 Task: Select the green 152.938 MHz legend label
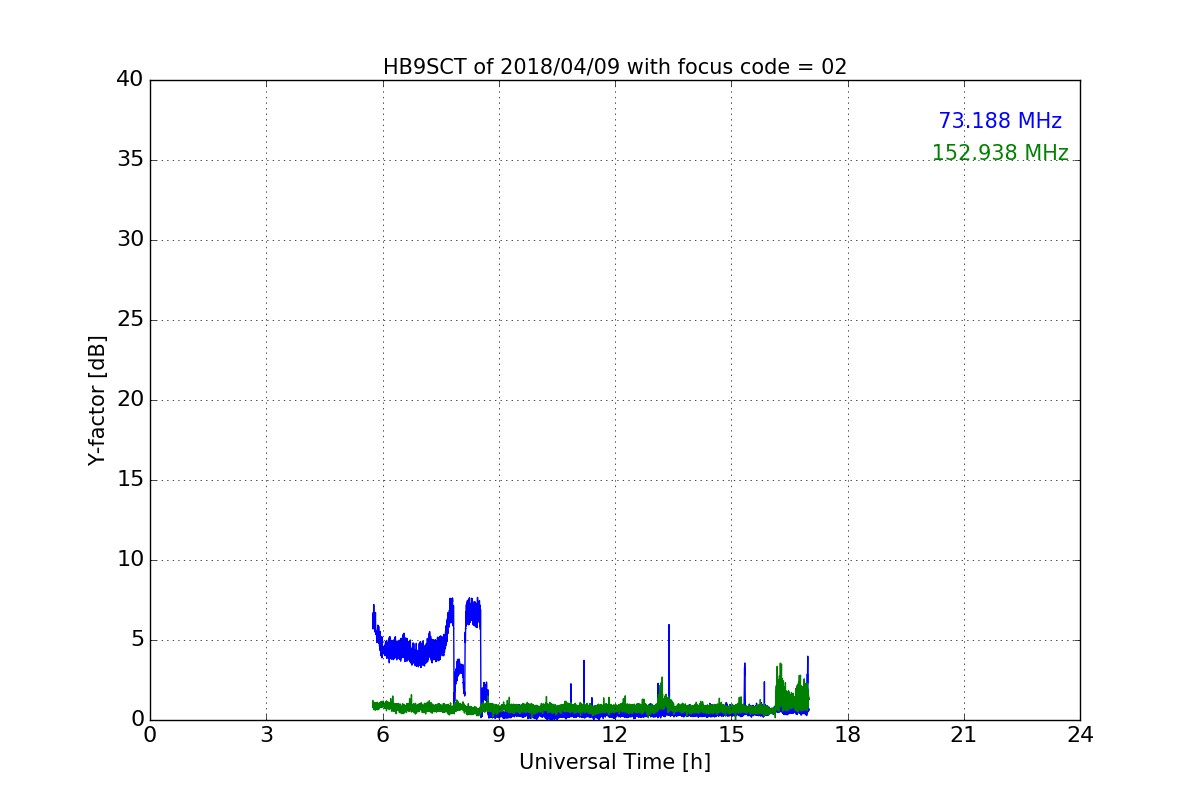tap(1000, 153)
